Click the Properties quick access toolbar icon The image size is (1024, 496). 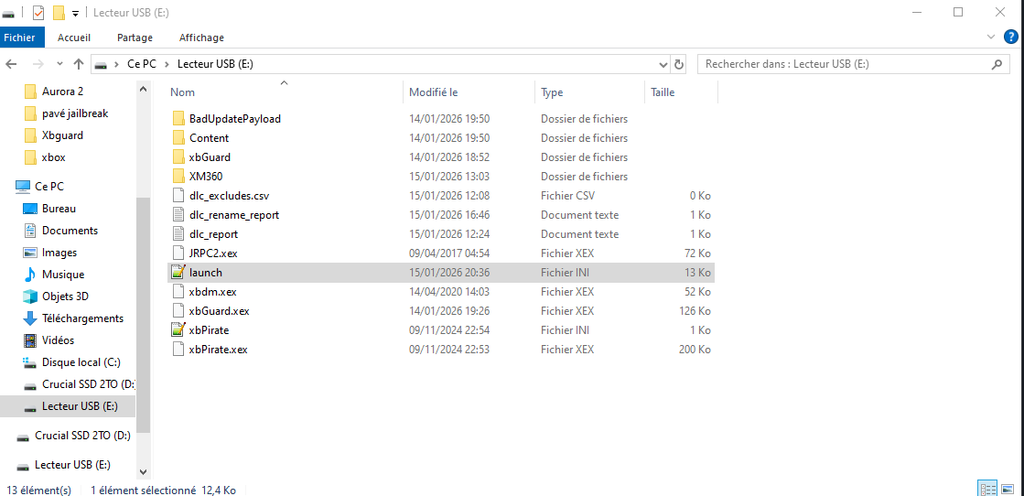click(38, 12)
